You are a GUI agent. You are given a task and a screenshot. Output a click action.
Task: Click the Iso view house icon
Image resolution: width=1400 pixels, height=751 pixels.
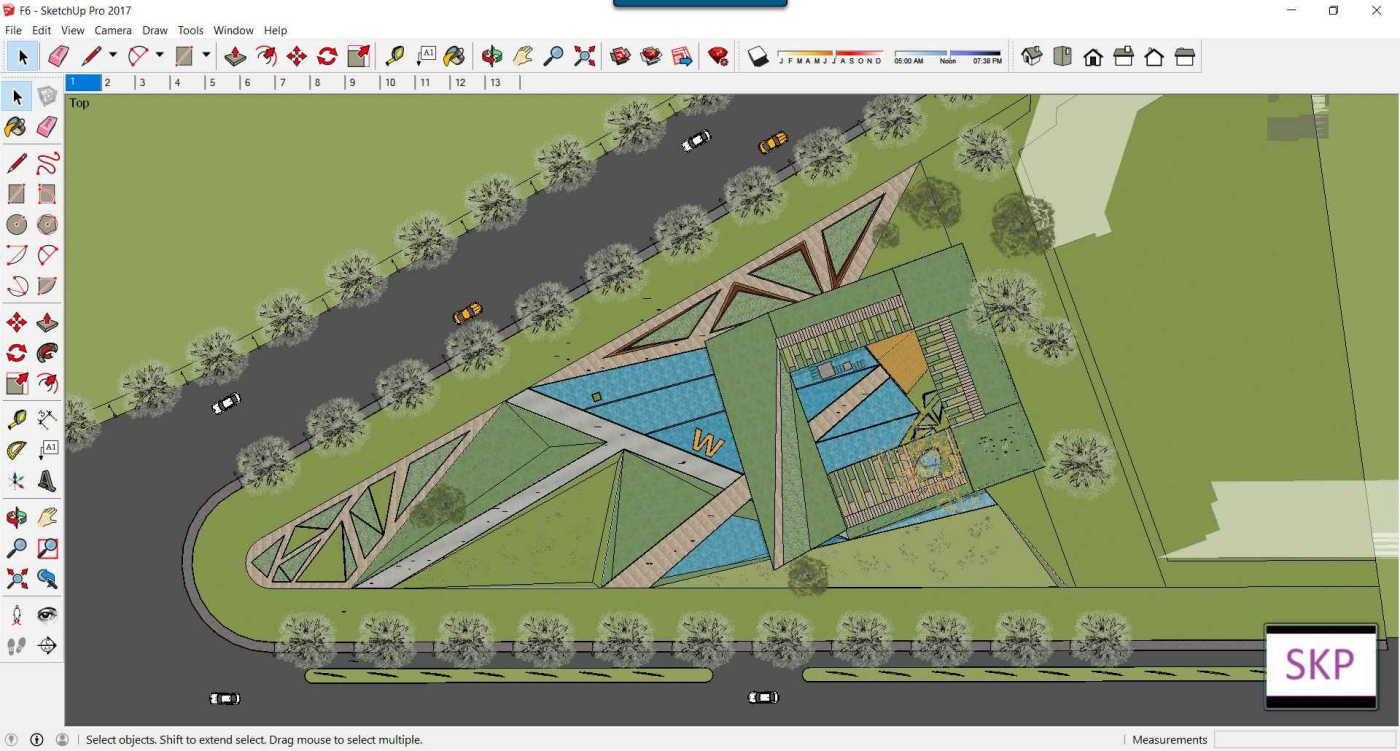point(1032,56)
